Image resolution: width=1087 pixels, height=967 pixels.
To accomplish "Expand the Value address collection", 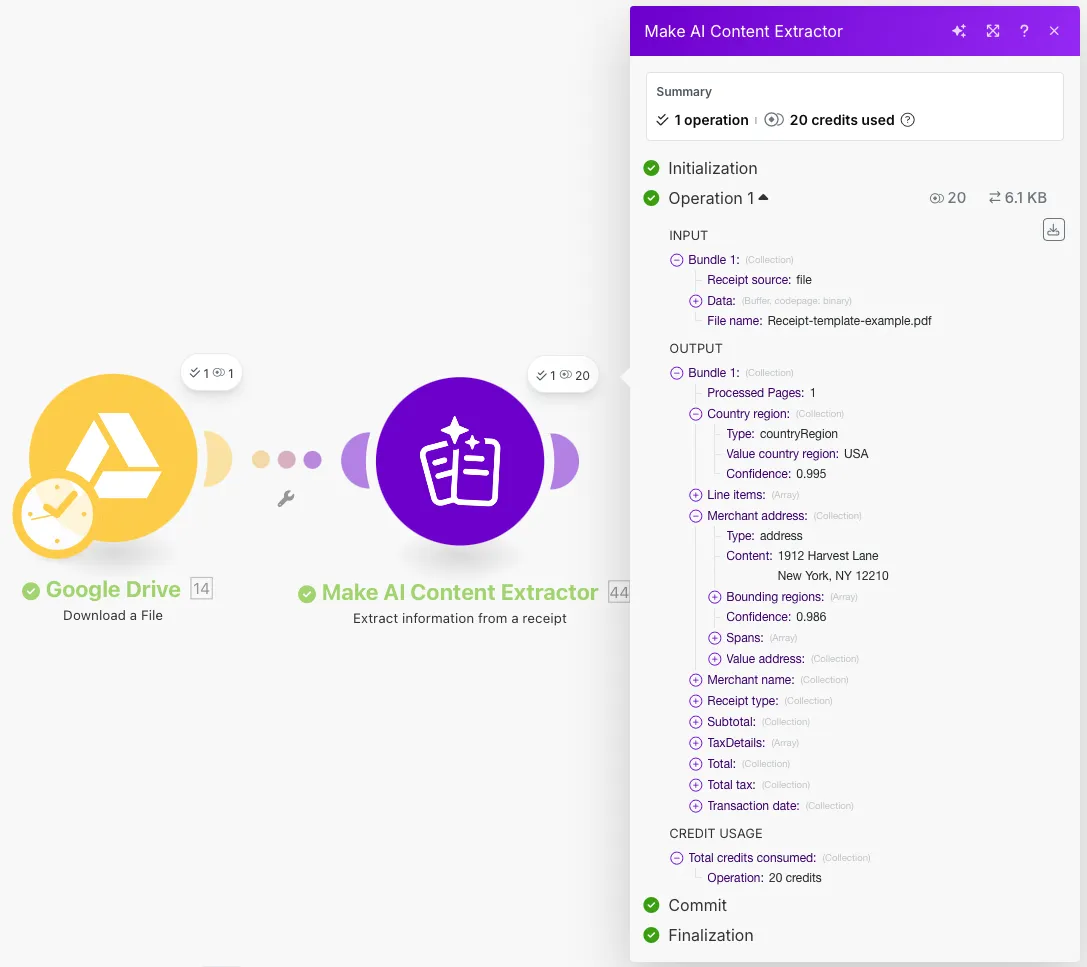I will [714, 659].
